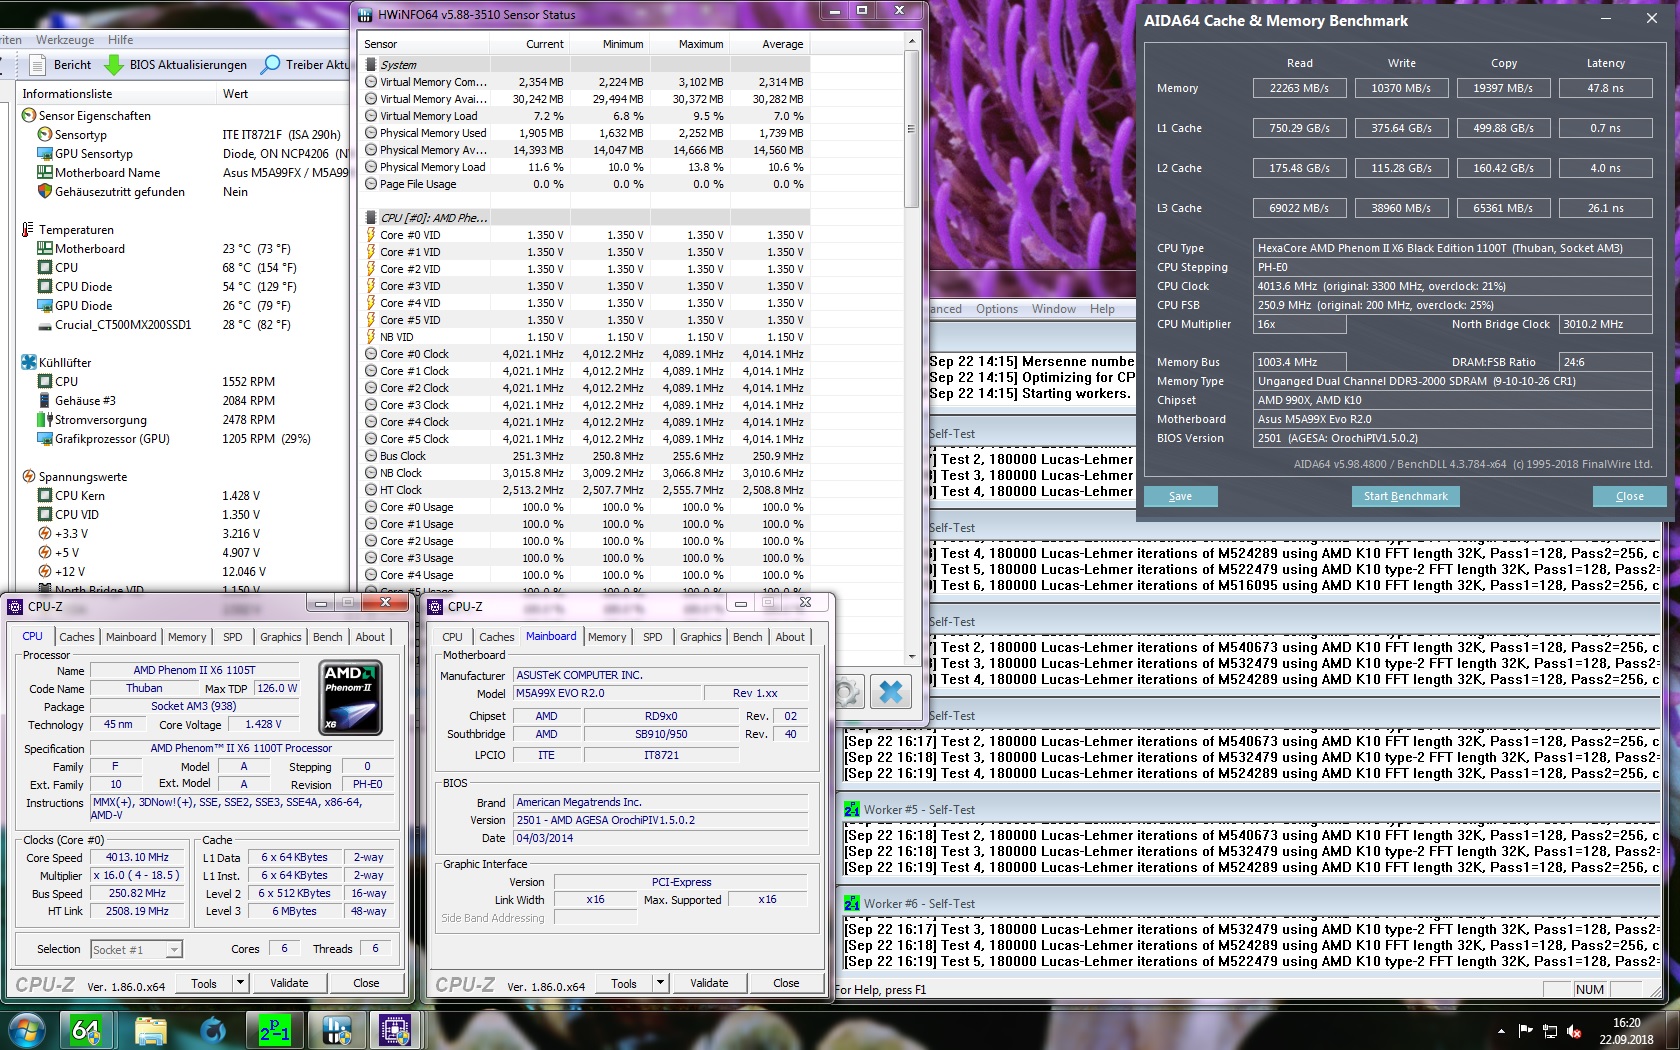
Task: Open the Werkzeuge menu
Action: [64, 40]
